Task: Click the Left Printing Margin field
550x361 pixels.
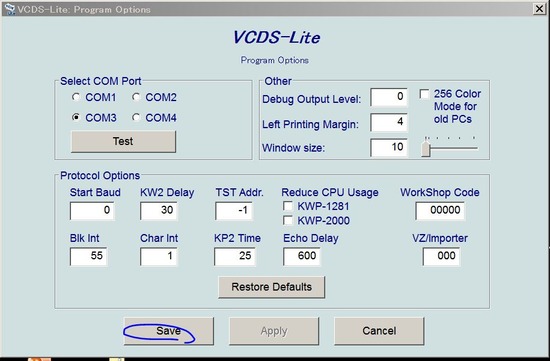Action: (389, 122)
